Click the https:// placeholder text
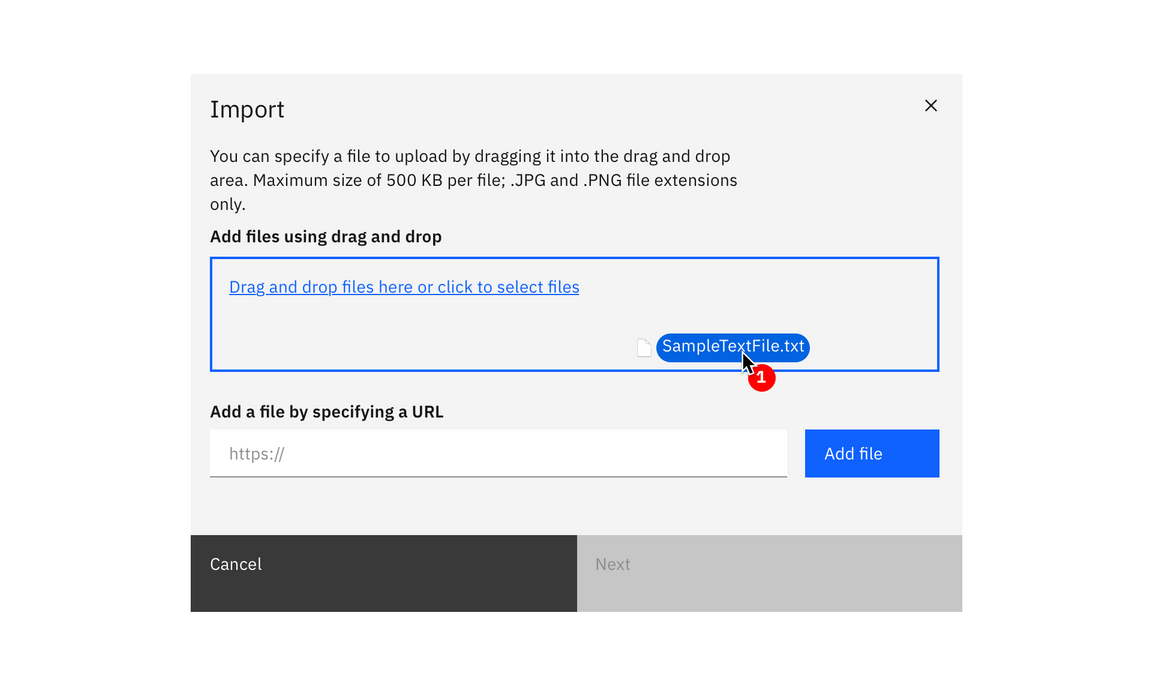 255,453
